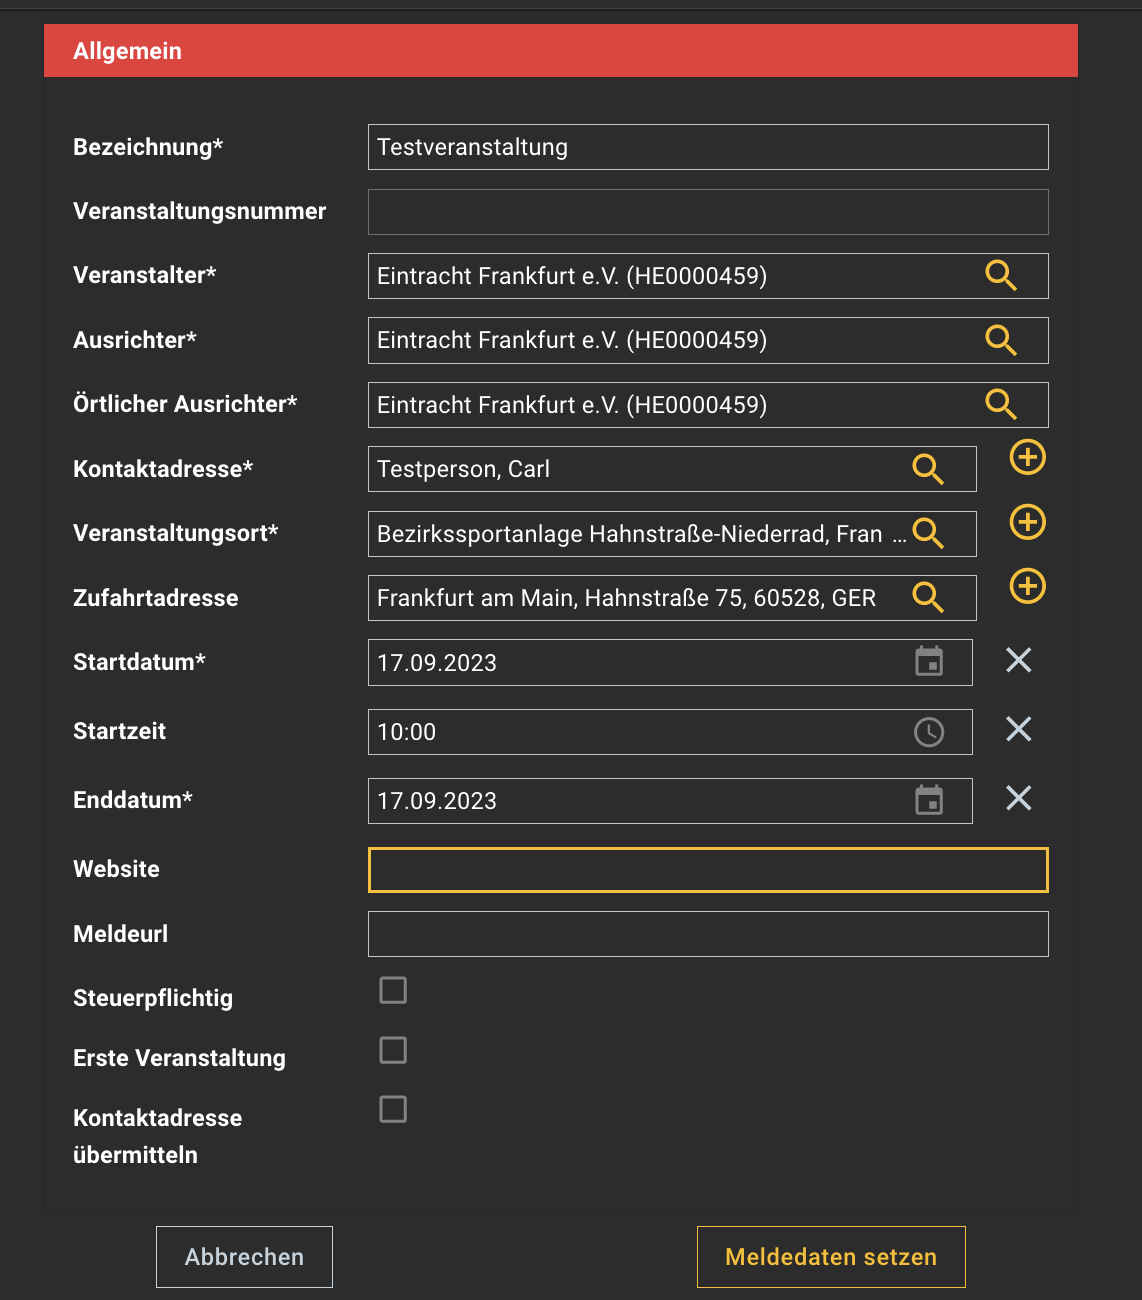
Task: Check the Erste Veranstaltung box
Action: (393, 1050)
